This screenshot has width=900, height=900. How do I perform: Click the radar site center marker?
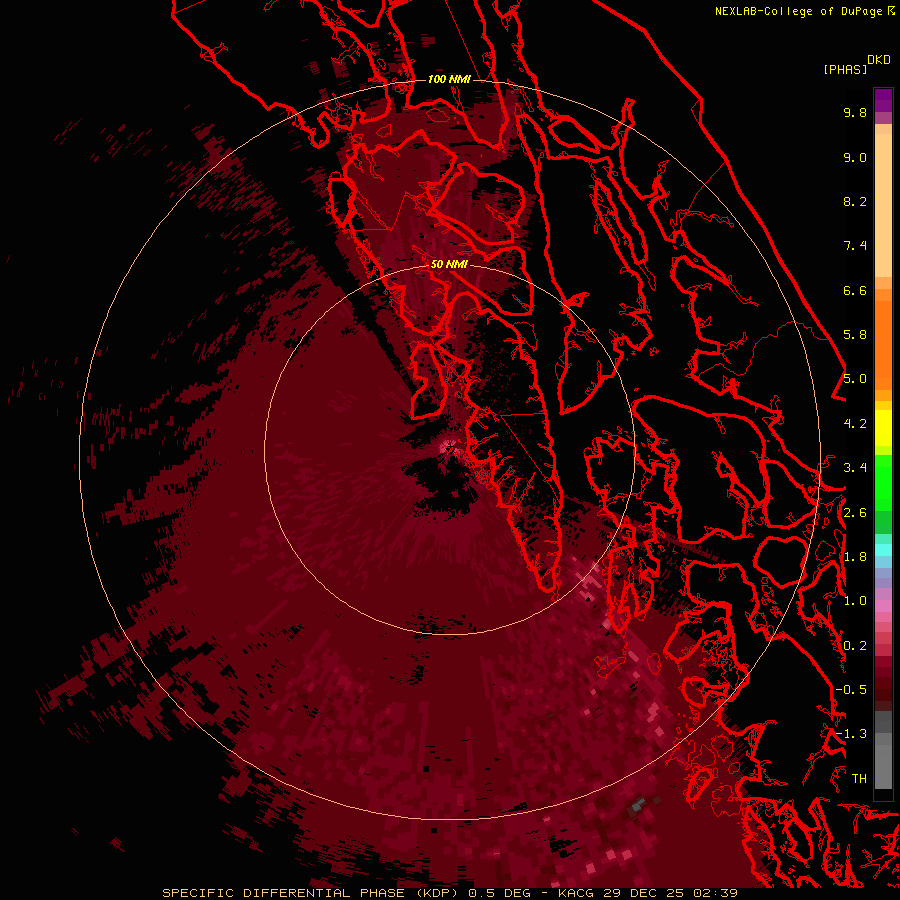pos(449,448)
